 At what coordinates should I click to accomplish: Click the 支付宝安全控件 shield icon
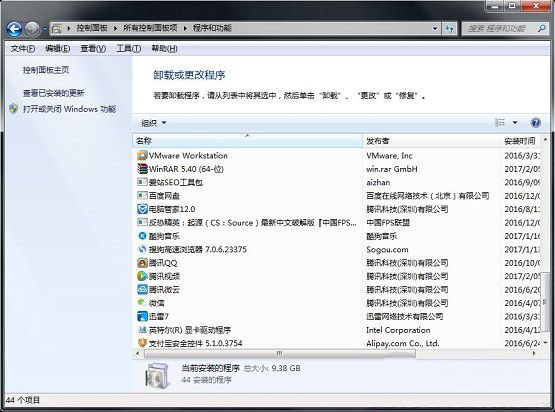(x=142, y=343)
